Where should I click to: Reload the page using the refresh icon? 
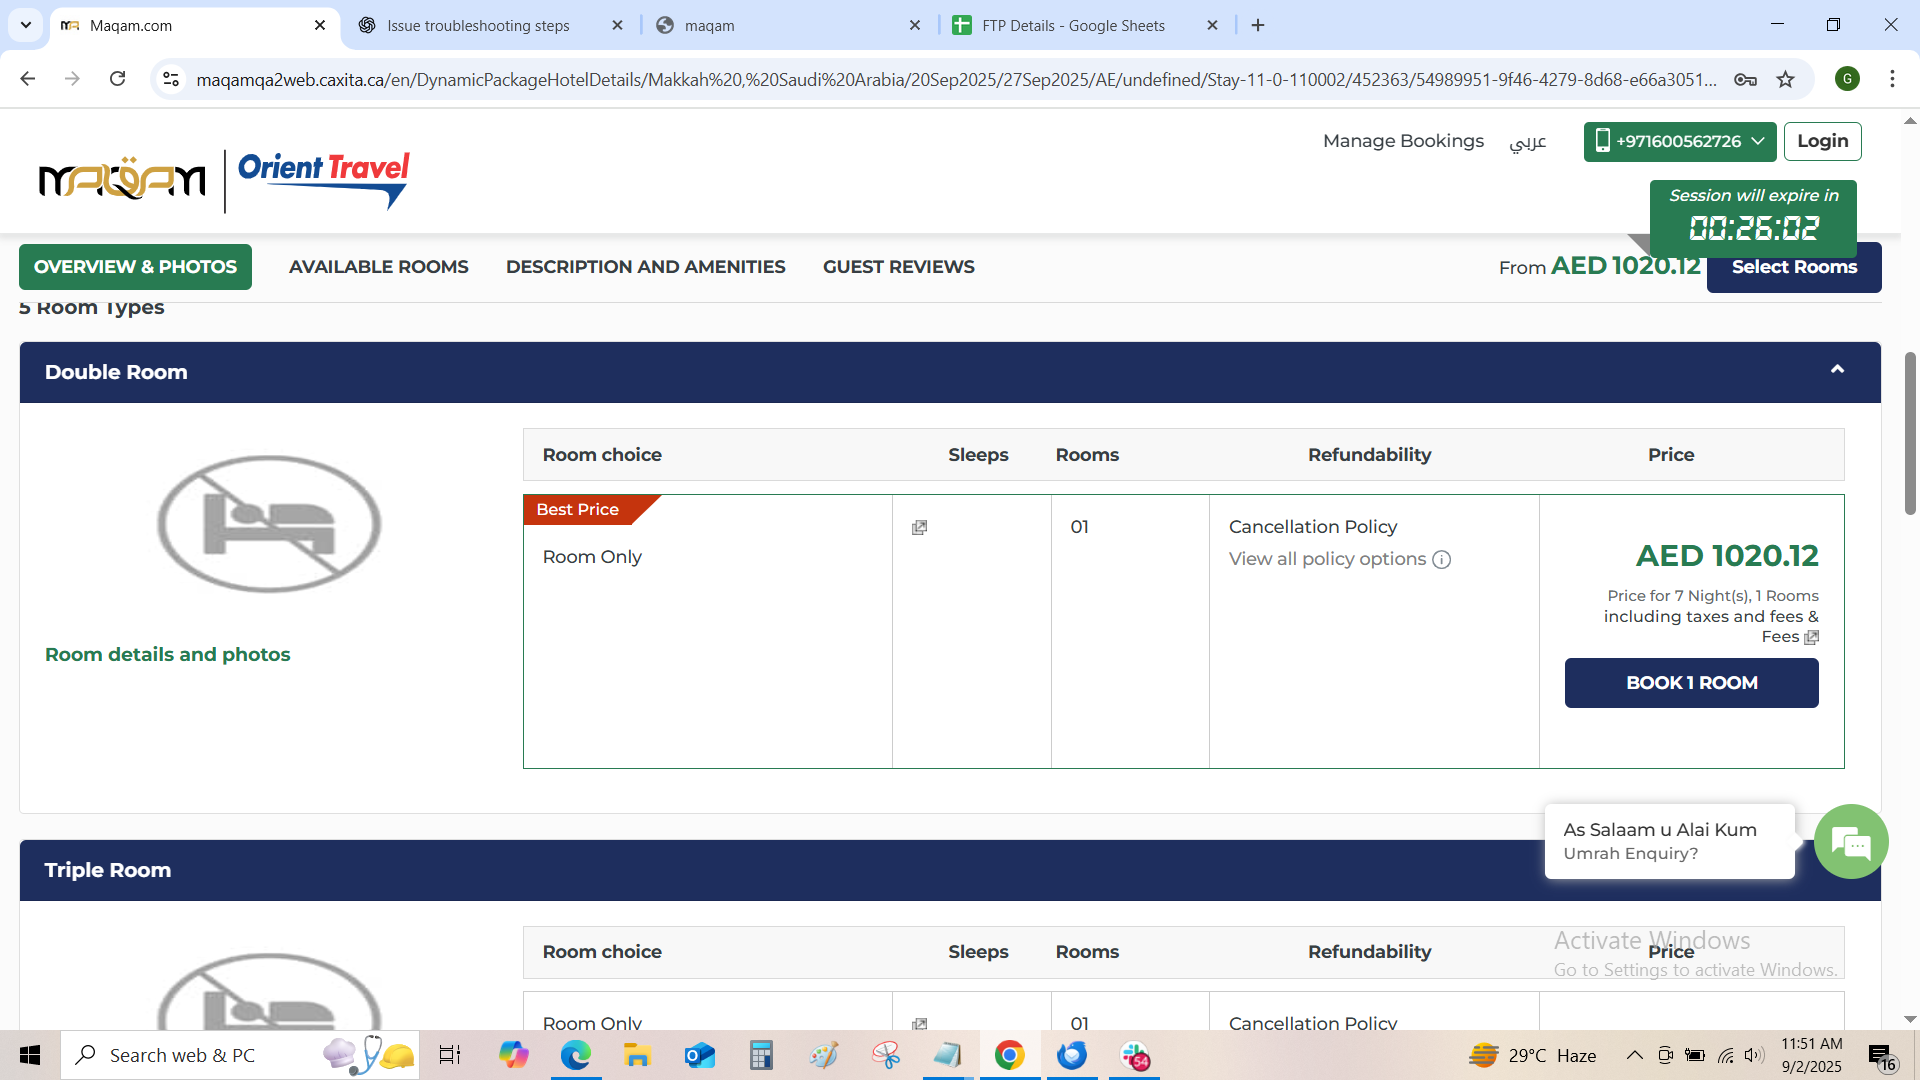(x=118, y=79)
